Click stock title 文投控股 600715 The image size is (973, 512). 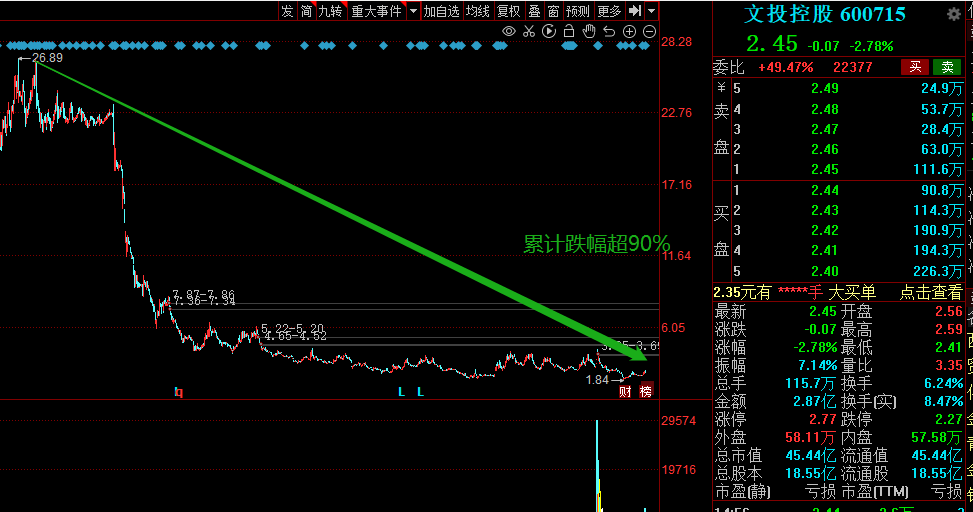click(825, 14)
